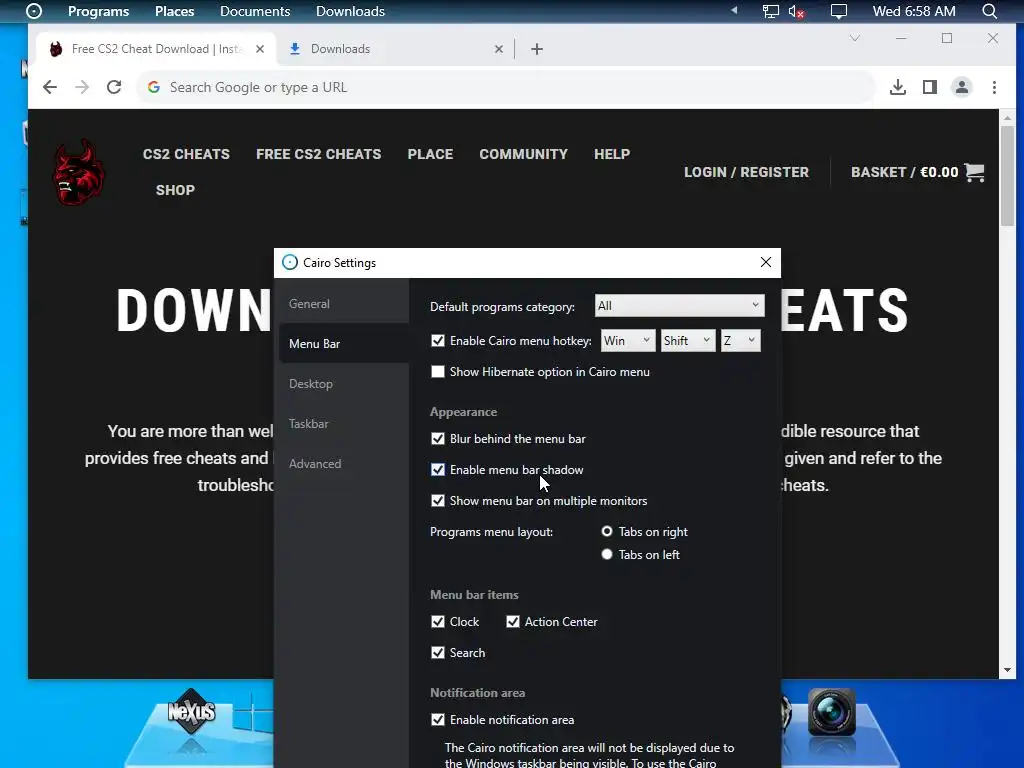The height and width of the screenshot is (768, 1024).
Task: Toggle Enable Cairo menu hotkey checkbox
Action: pyautogui.click(x=438, y=341)
